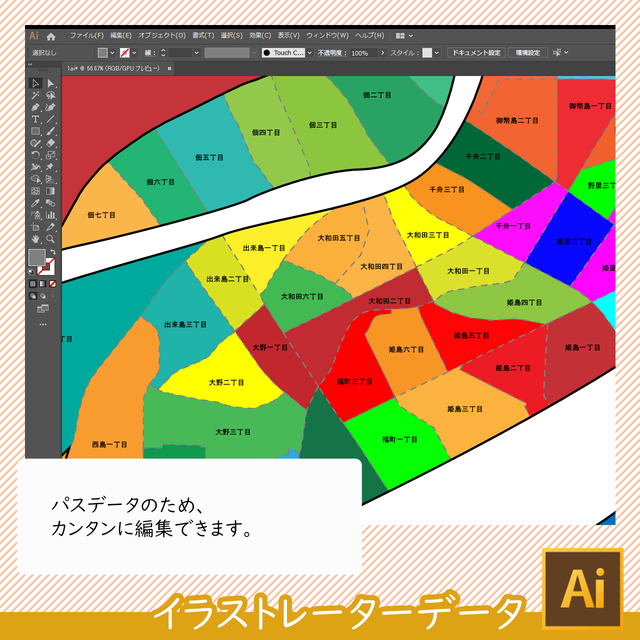Select the Shaper tool
Screen dimensions: 640x640
click(x=36, y=143)
